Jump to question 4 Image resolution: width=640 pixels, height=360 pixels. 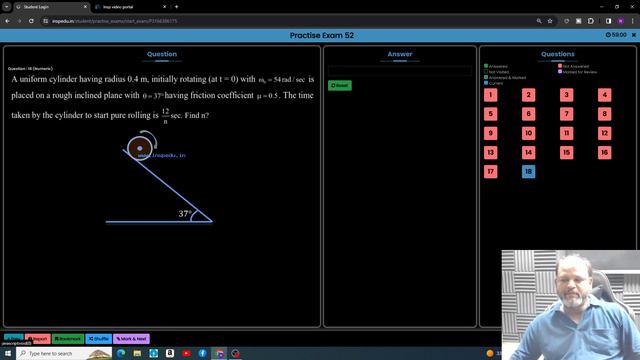click(604, 95)
